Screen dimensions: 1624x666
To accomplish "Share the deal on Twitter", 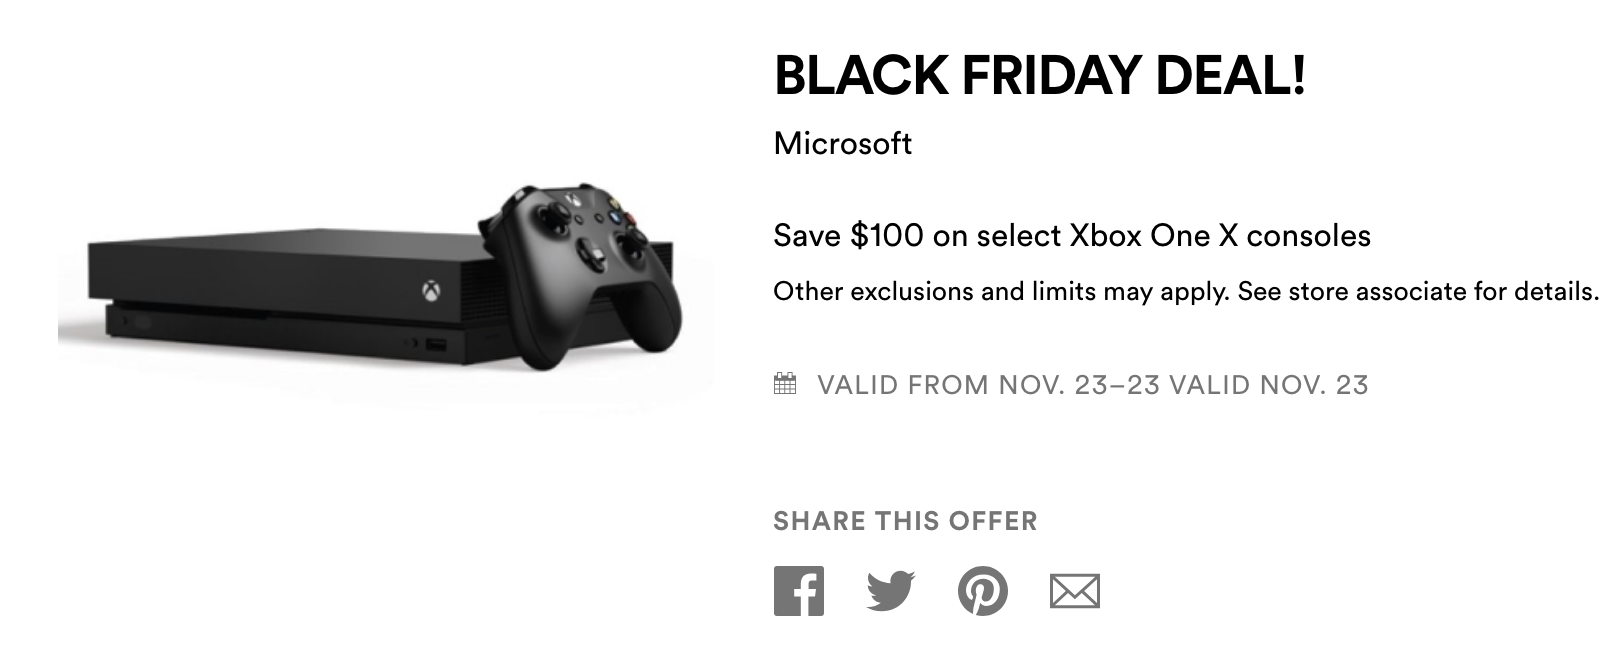I will click(889, 591).
